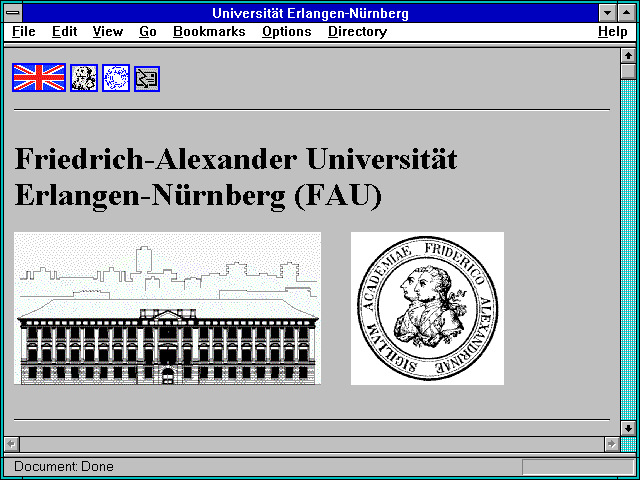Open the Directory menu
This screenshot has height=480, width=640.
click(358, 32)
